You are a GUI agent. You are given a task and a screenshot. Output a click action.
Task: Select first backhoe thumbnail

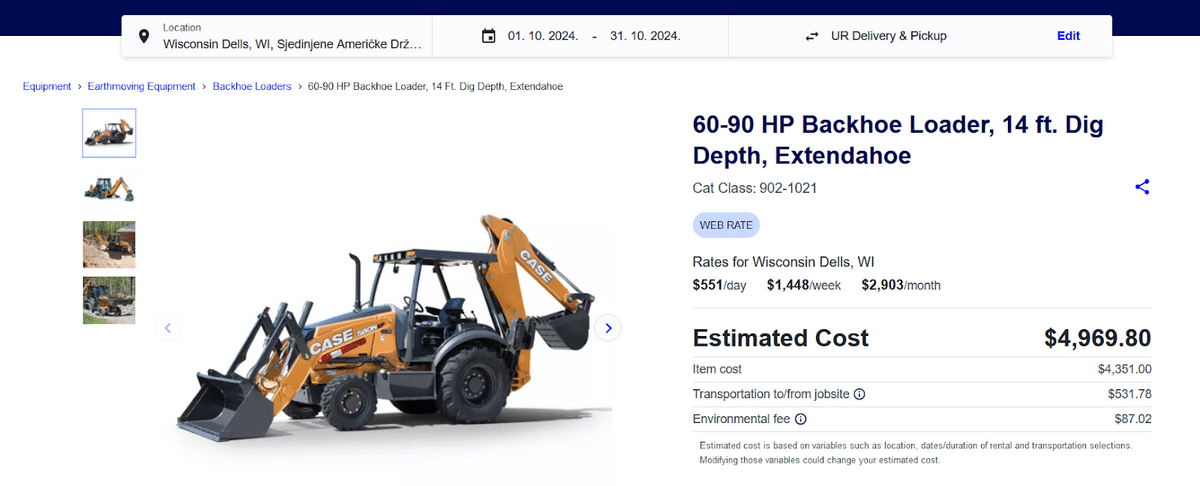pyautogui.click(x=109, y=133)
